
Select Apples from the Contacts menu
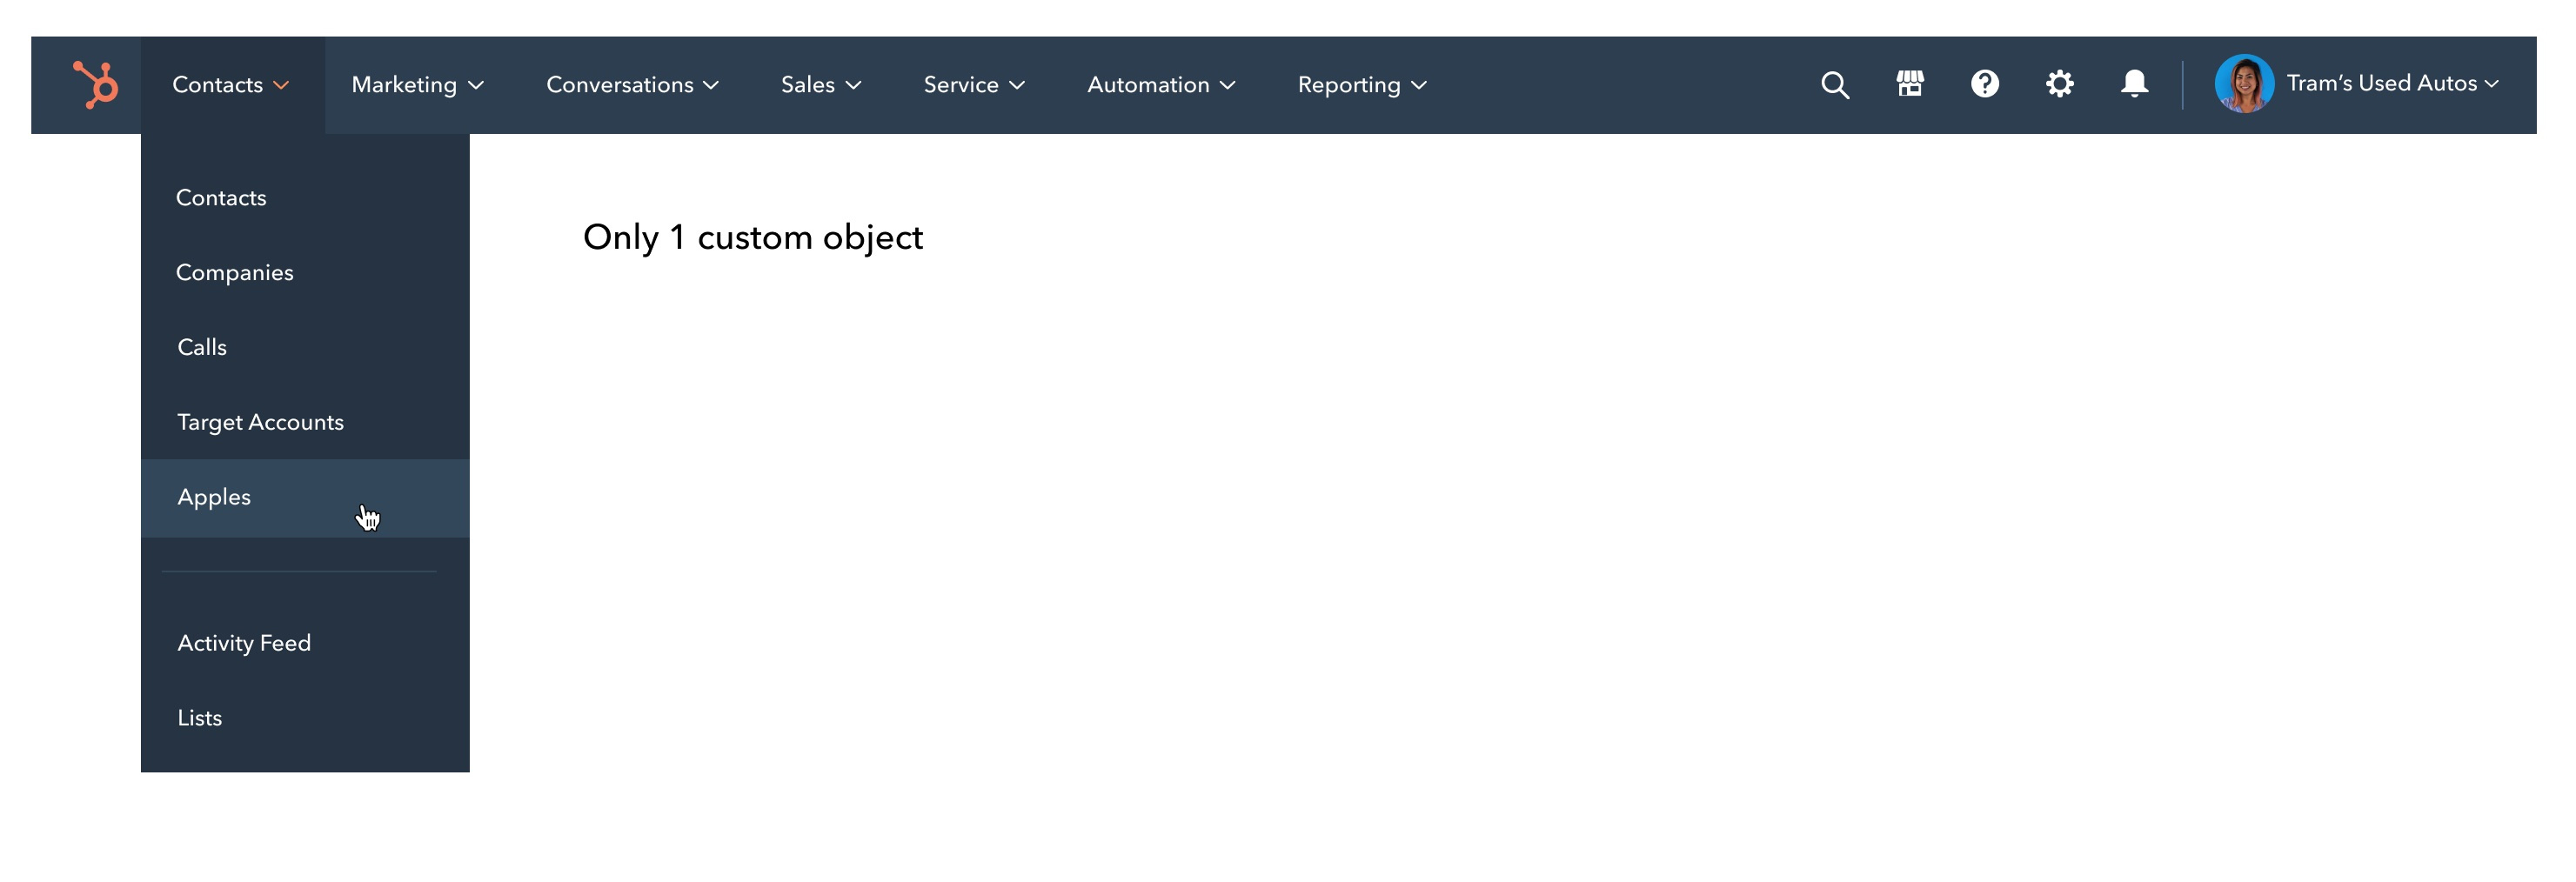(x=213, y=497)
